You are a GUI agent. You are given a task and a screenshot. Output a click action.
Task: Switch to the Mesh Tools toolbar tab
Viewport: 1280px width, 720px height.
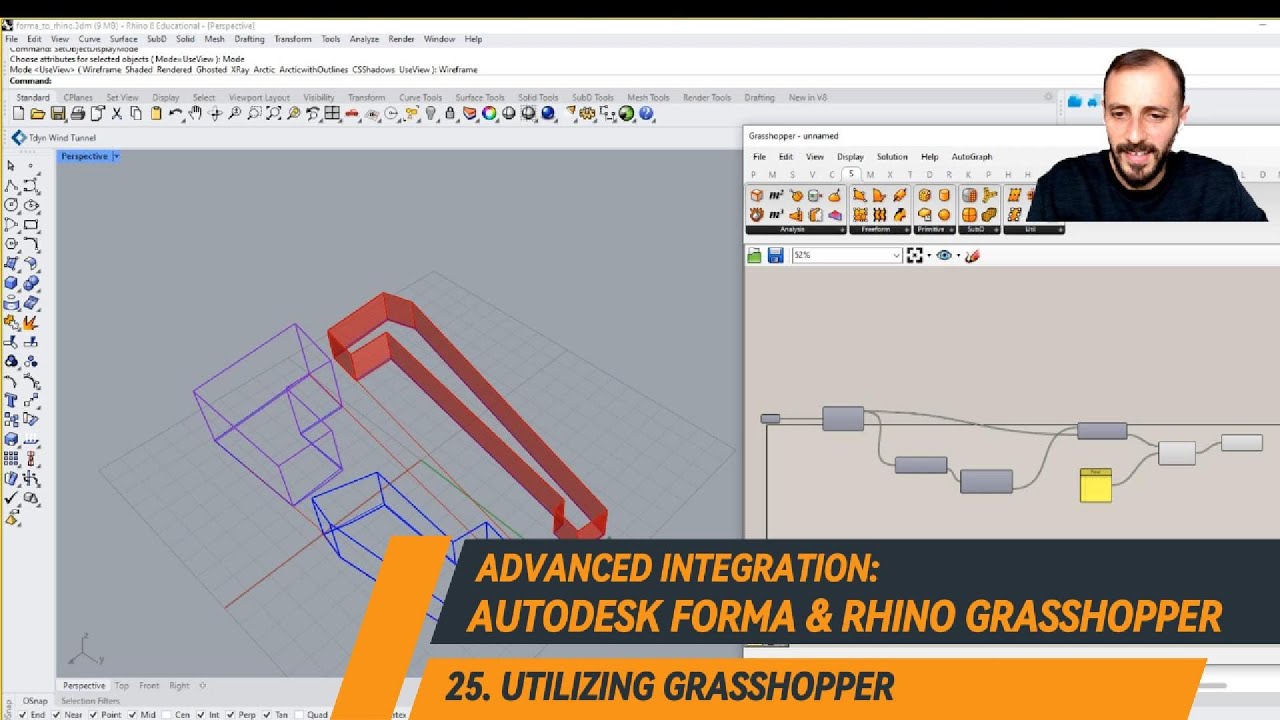coord(648,98)
